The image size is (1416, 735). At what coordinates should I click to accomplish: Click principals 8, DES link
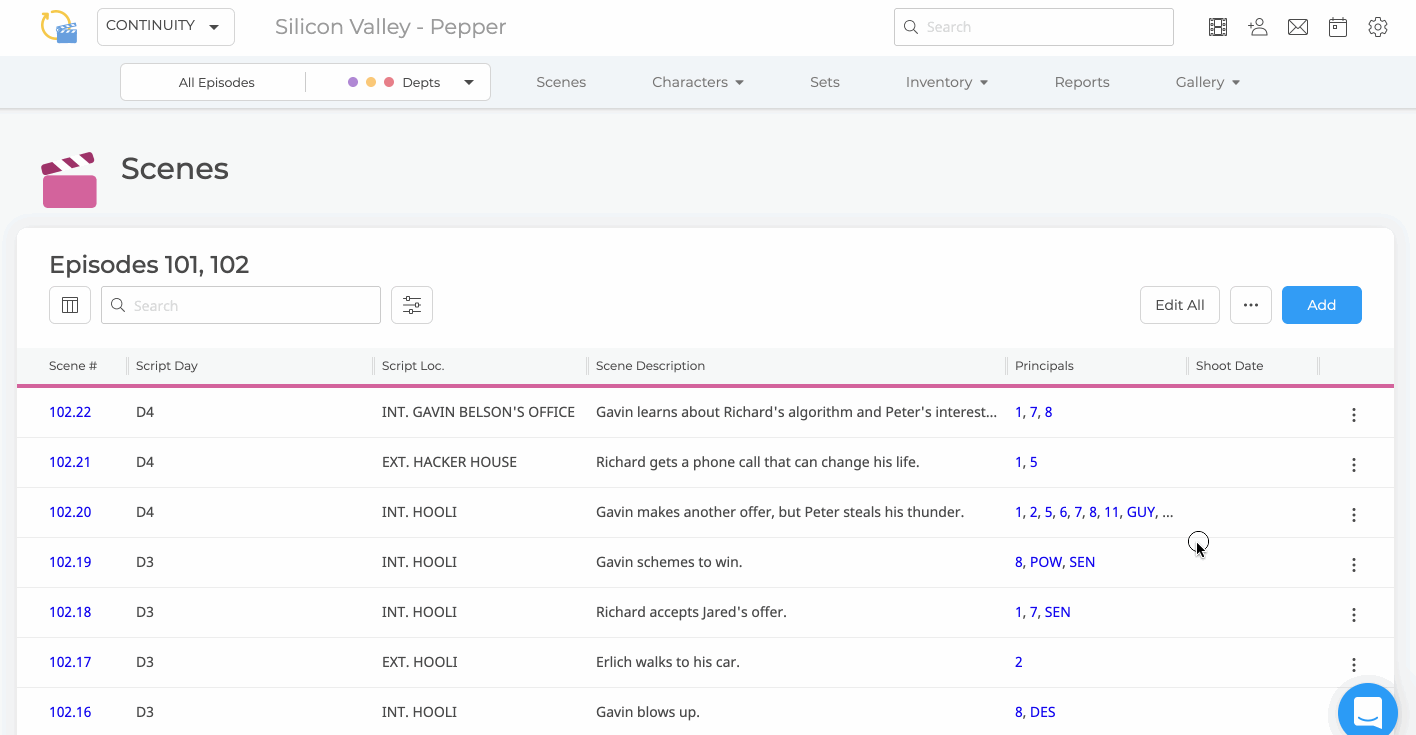click(1035, 712)
